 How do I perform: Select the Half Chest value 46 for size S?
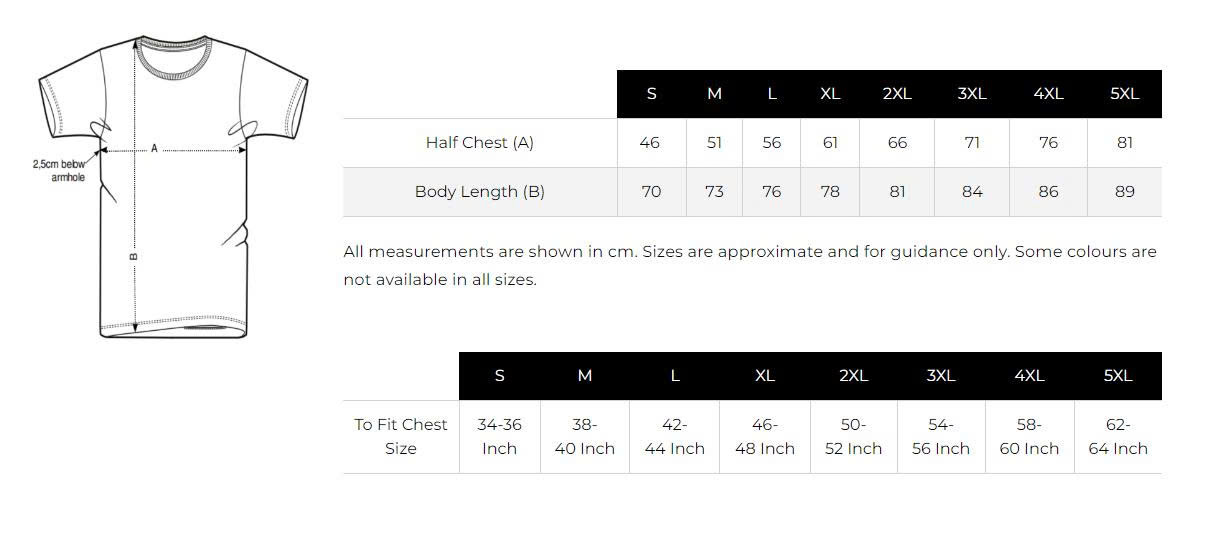650,143
